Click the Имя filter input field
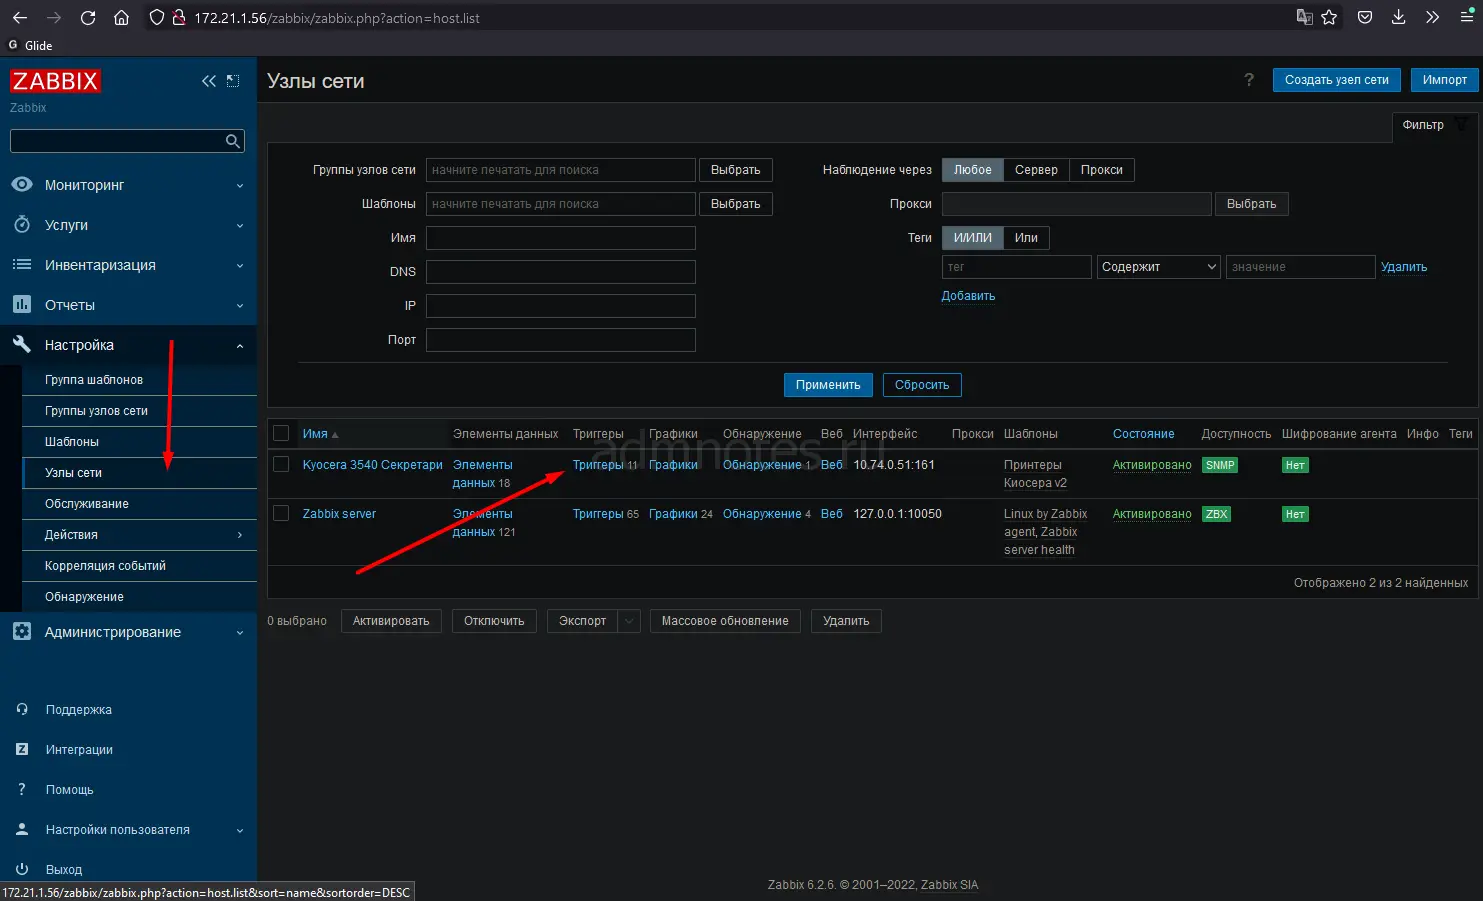 click(561, 238)
